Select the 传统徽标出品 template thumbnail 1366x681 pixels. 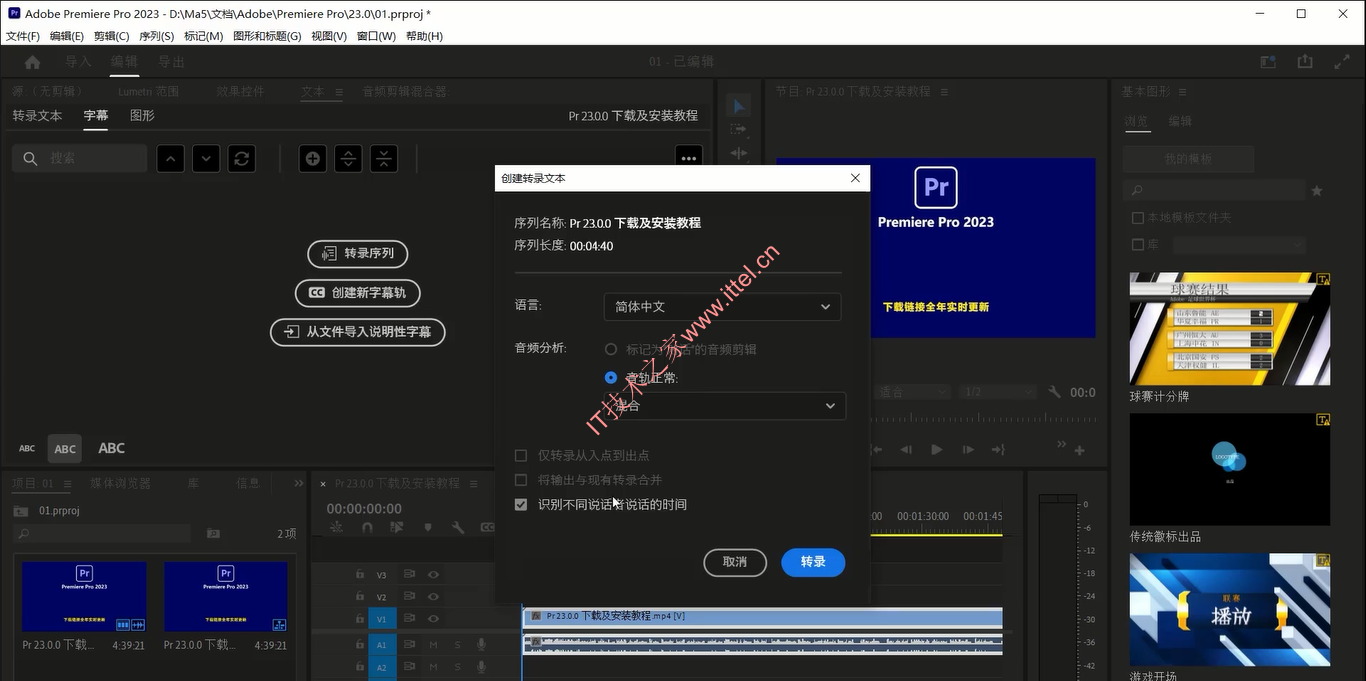click(x=1230, y=469)
